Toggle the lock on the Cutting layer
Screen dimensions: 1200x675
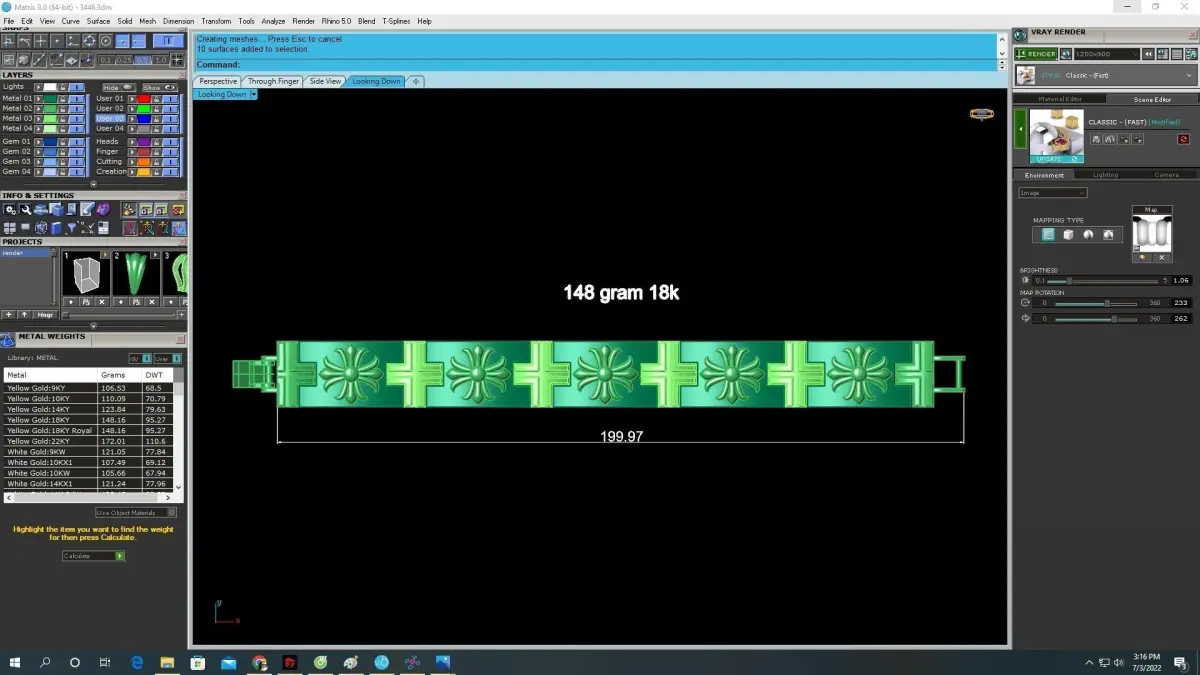click(x=156, y=162)
